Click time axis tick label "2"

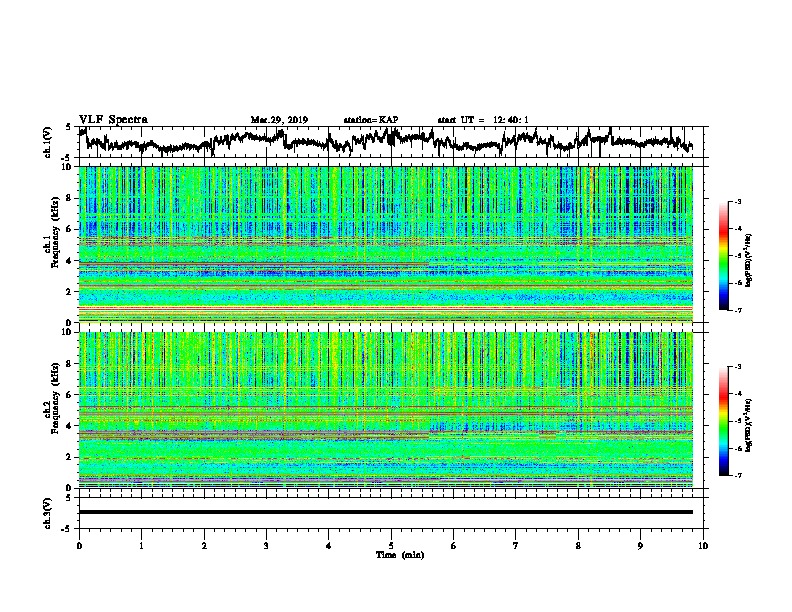[x=204, y=546]
